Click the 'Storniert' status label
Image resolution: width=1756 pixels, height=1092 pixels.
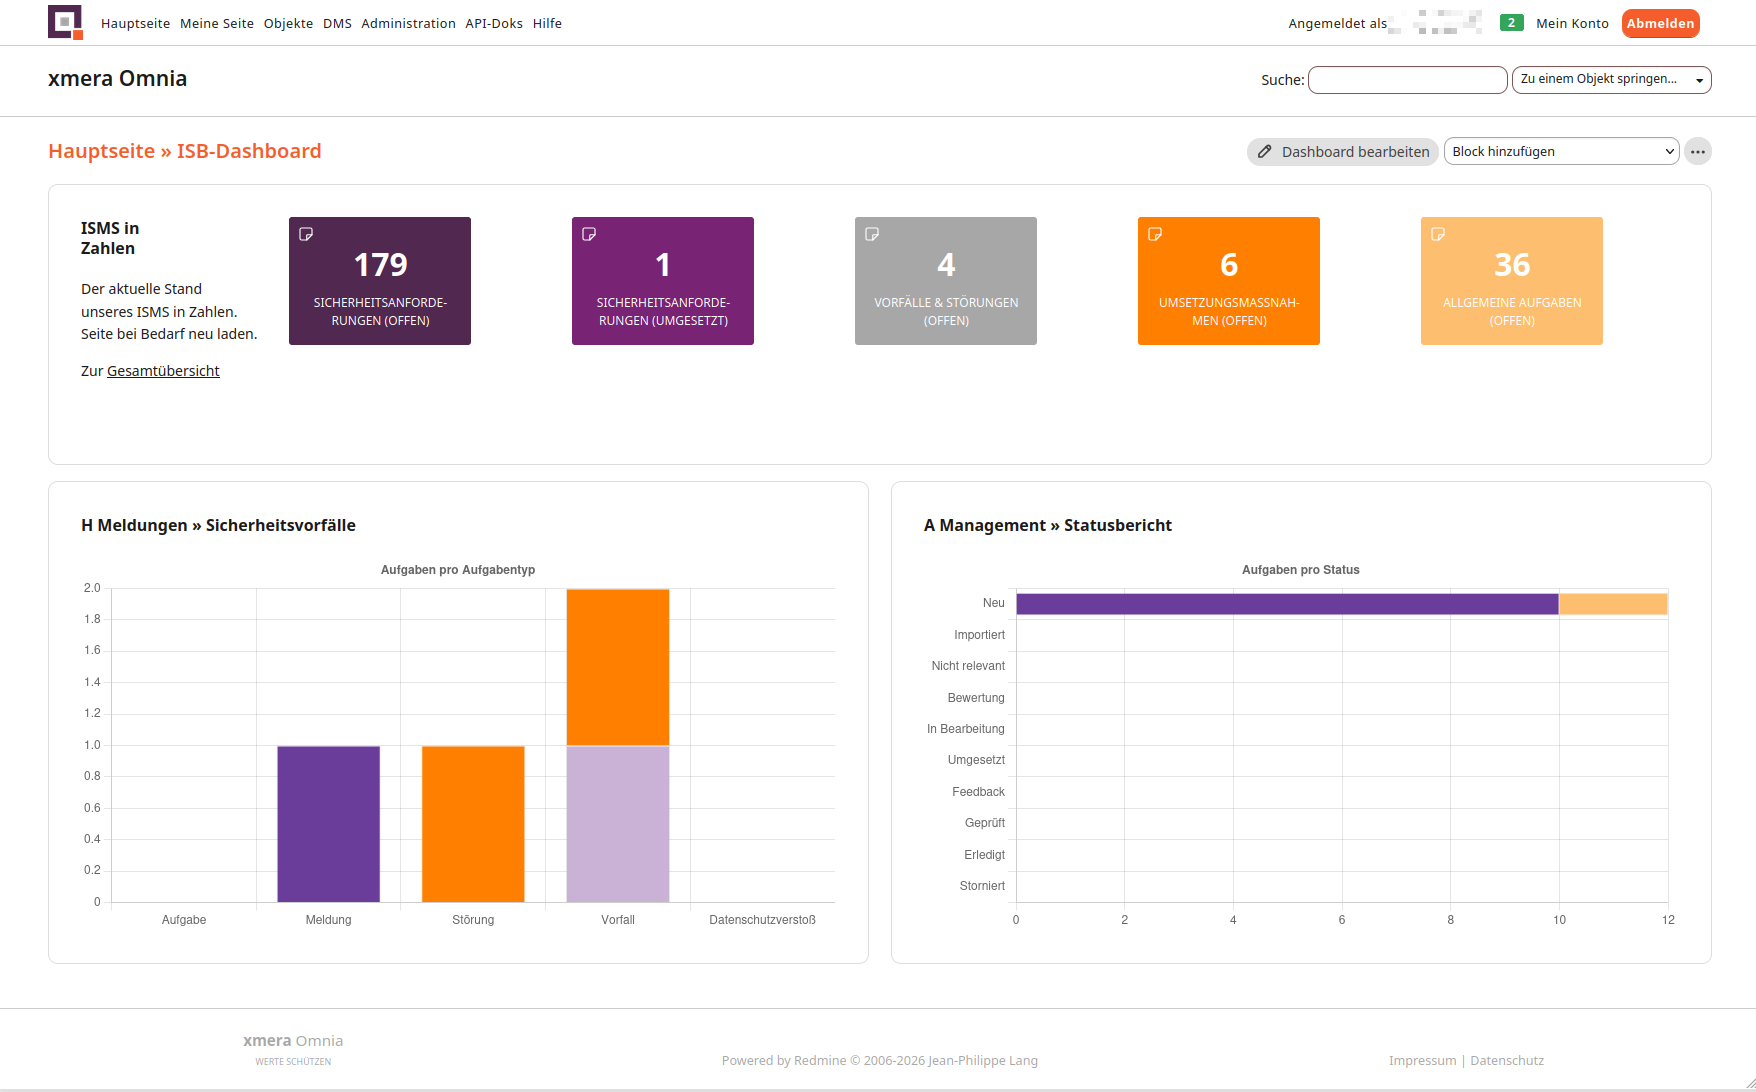pyautogui.click(x=982, y=886)
